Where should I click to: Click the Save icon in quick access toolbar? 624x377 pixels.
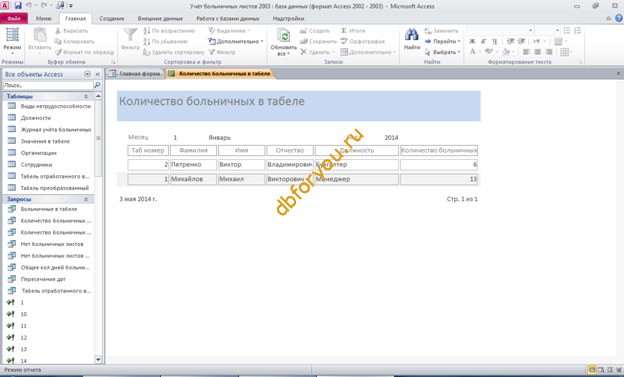[18, 6]
